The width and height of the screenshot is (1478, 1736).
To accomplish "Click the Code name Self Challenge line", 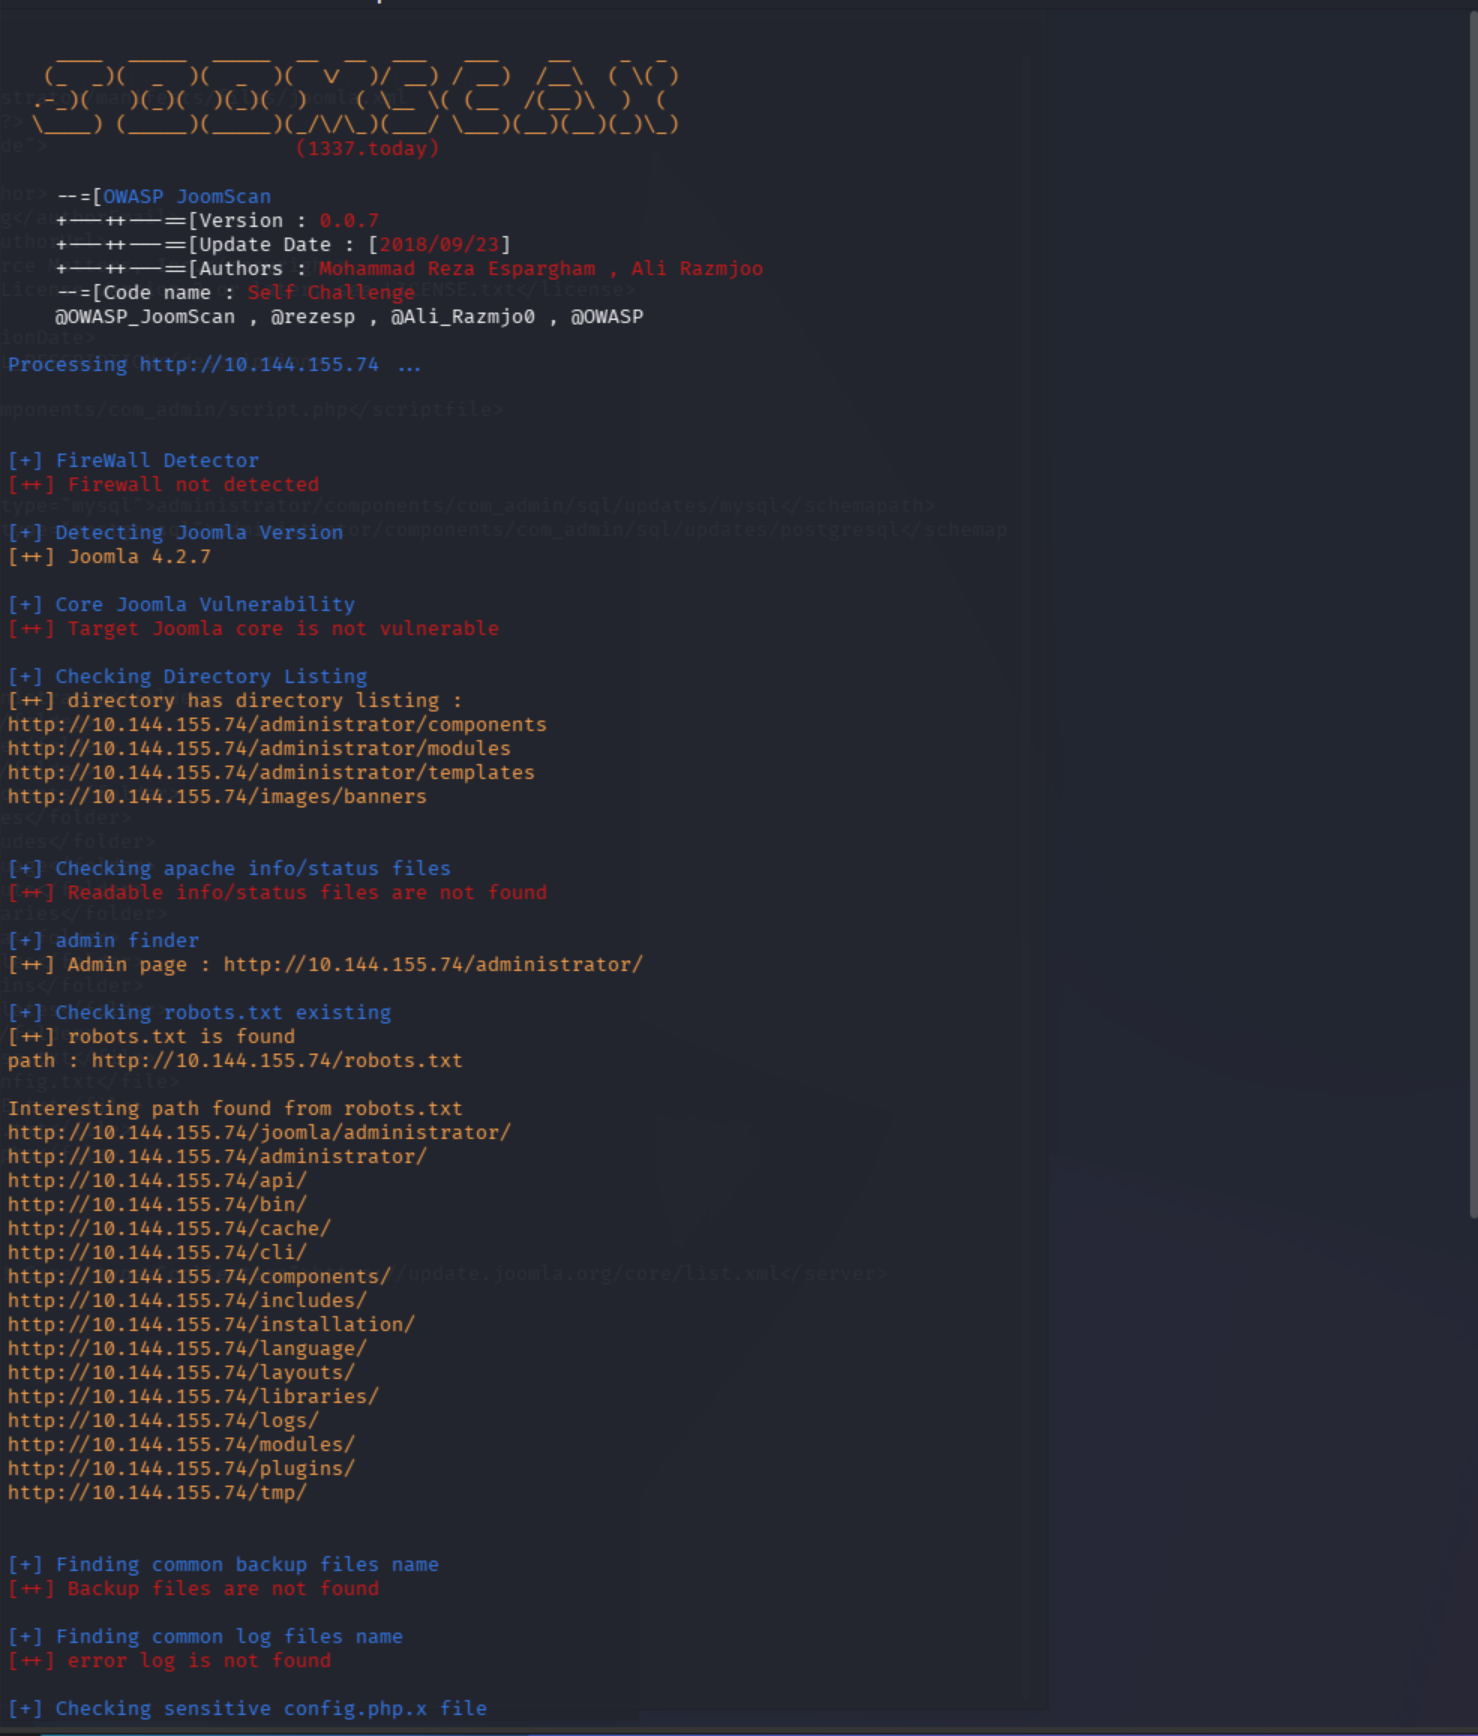I will click(x=235, y=292).
